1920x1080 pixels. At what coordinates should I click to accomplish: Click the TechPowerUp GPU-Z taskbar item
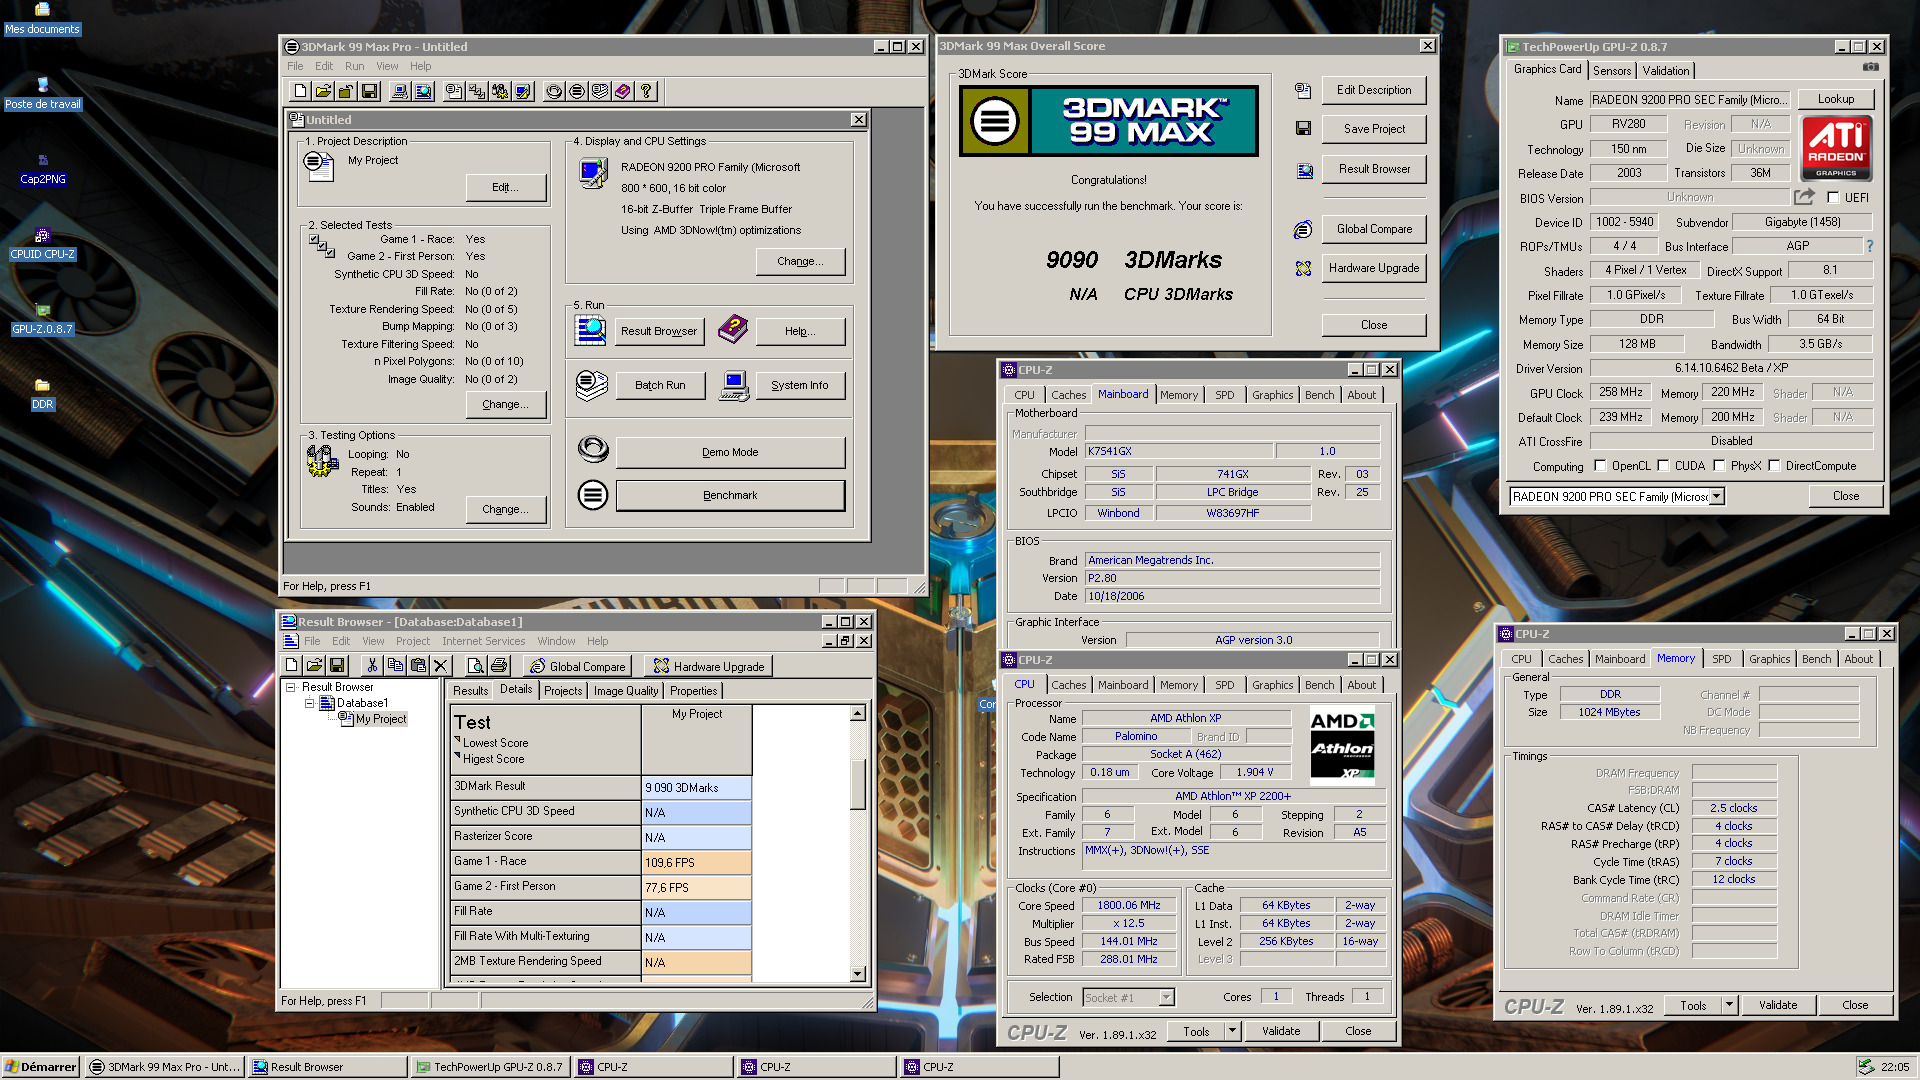pyautogui.click(x=490, y=1067)
